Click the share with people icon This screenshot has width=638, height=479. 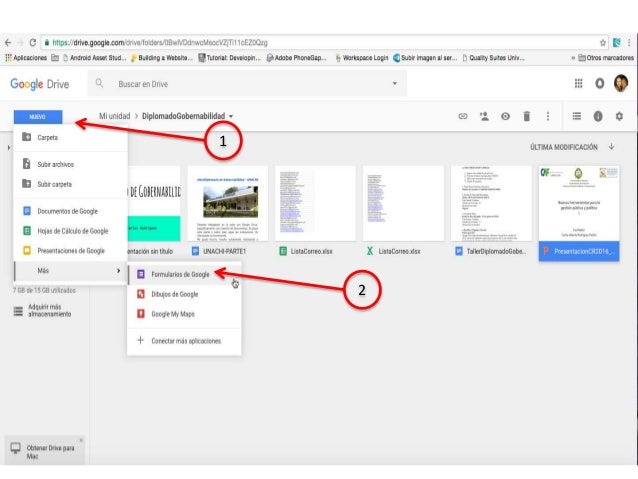pyautogui.click(x=484, y=116)
